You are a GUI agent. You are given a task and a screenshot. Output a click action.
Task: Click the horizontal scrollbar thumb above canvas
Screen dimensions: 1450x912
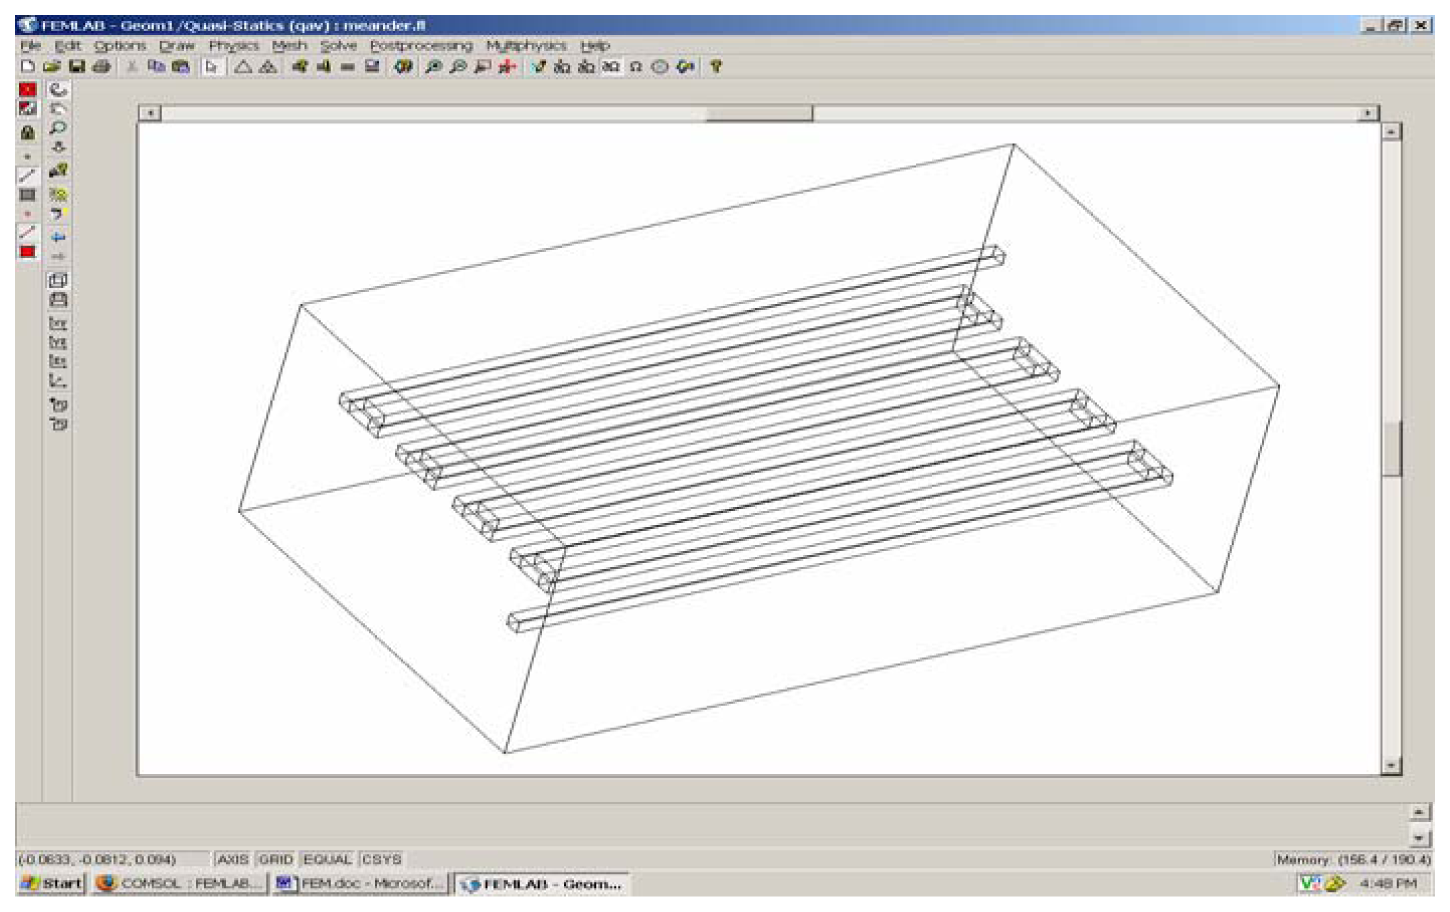758,113
